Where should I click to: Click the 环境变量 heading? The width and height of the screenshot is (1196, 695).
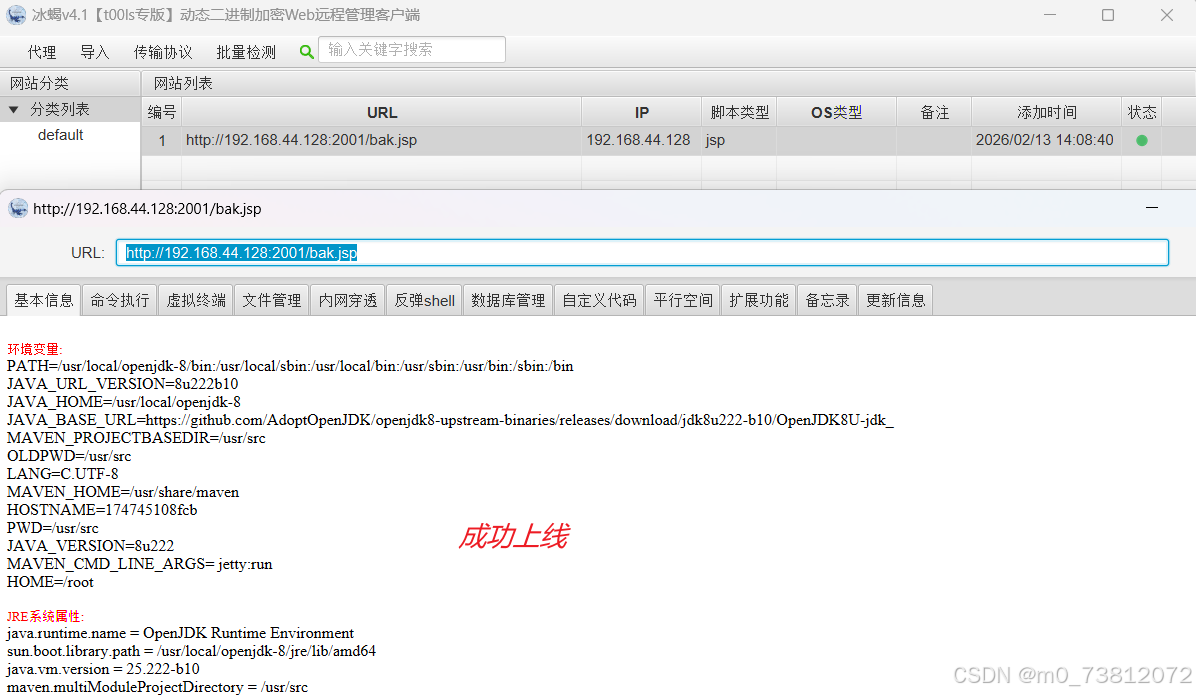(35, 349)
